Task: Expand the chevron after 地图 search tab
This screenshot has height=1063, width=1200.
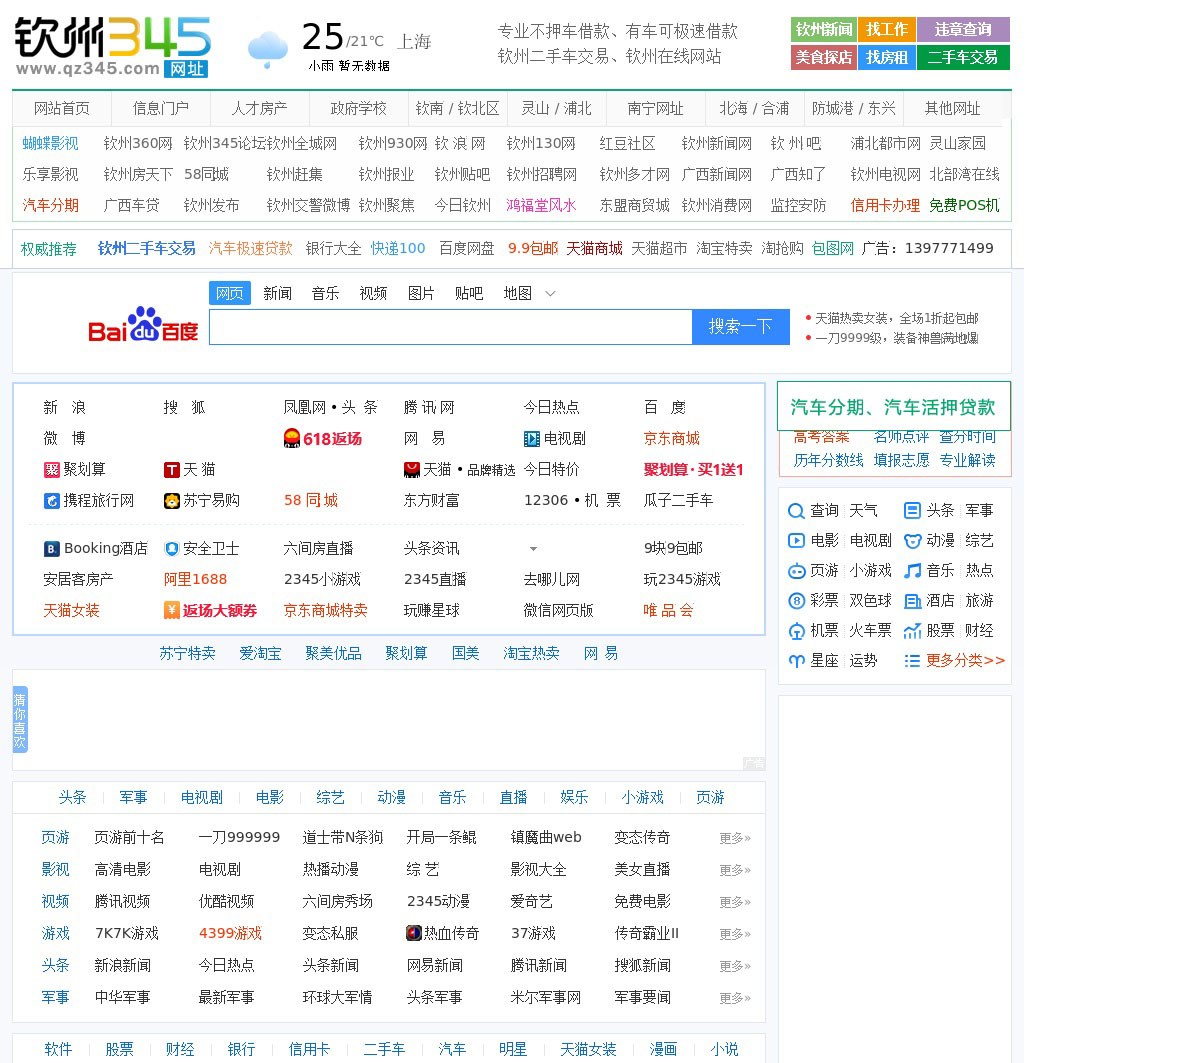Action: tap(550, 294)
